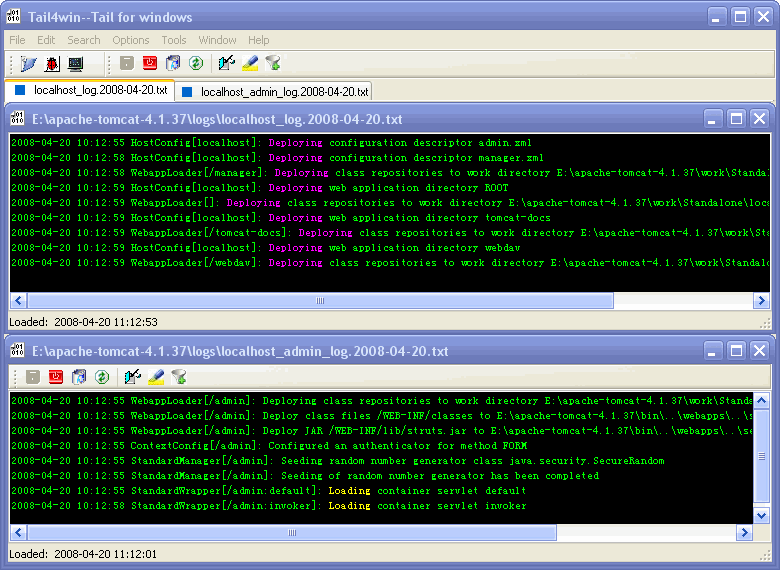This screenshot has height=570, width=780.
Task: Click the red power stop icon in main toolbar
Action: pos(150,63)
